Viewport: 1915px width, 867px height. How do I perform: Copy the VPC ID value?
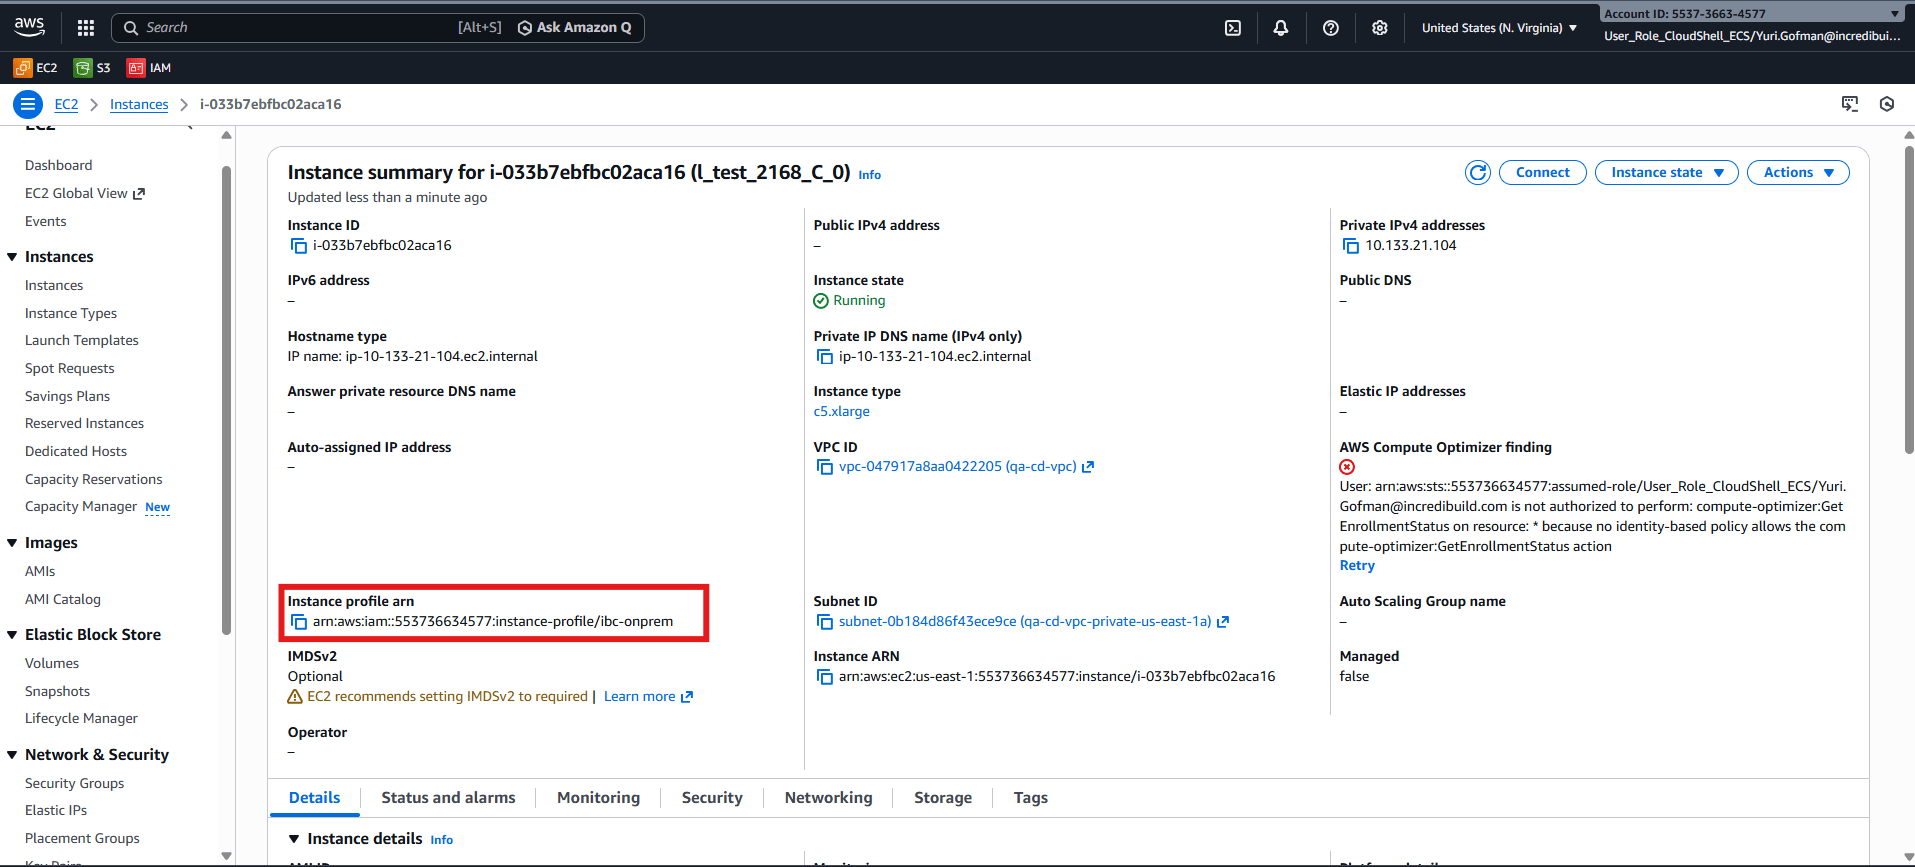pos(824,467)
